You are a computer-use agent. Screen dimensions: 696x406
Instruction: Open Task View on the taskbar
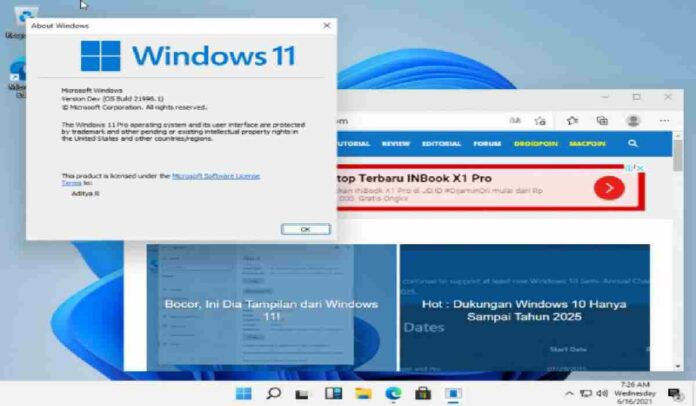[302, 394]
